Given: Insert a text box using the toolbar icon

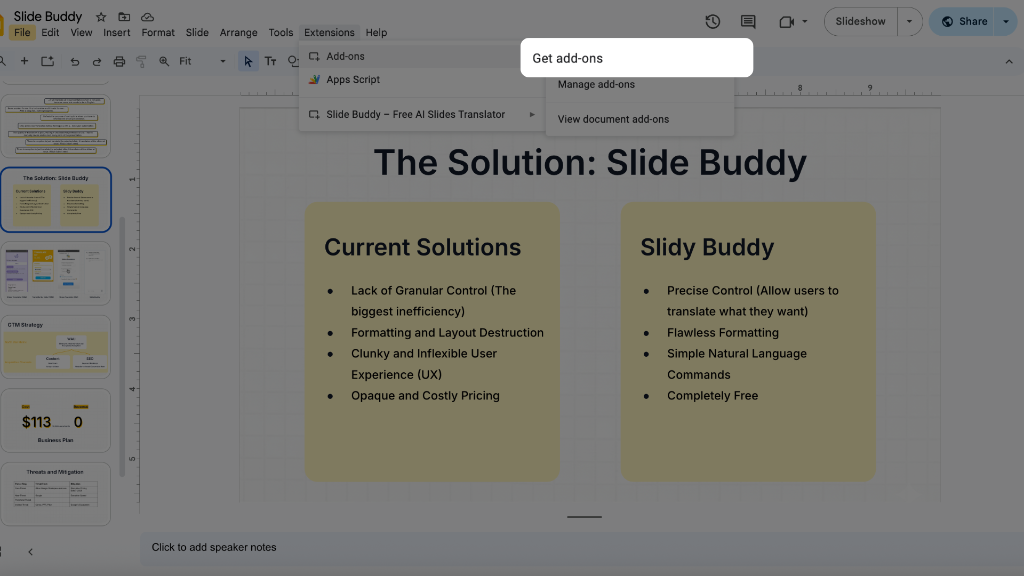Looking at the screenshot, I should [271, 61].
